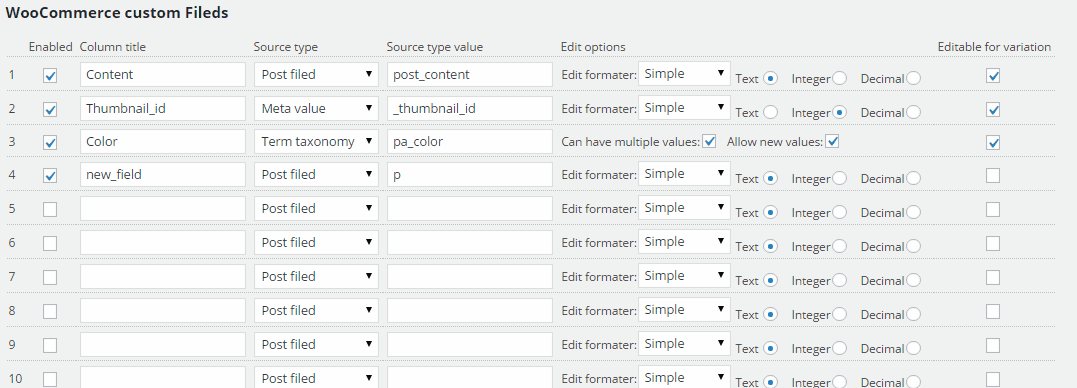This screenshot has height=388, width=1077.
Task: Focus empty Source type value field in row 8
Action: pos(470,310)
